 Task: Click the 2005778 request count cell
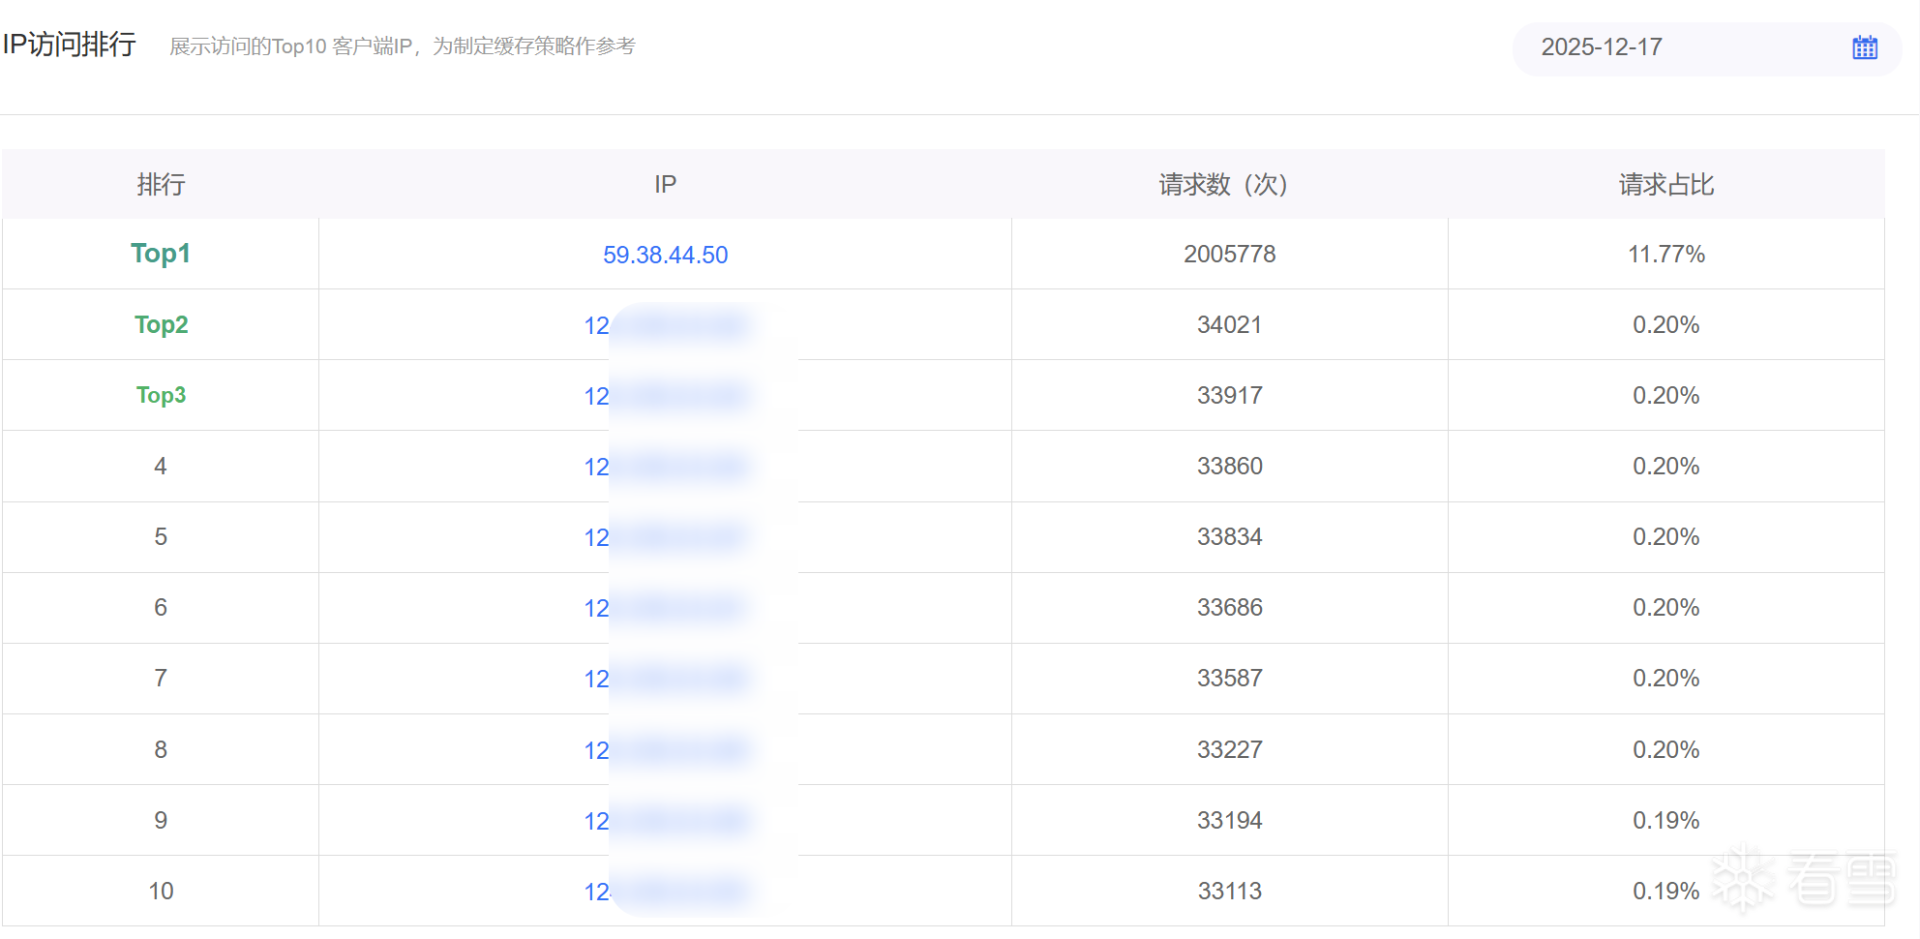pyautogui.click(x=1229, y=255)
